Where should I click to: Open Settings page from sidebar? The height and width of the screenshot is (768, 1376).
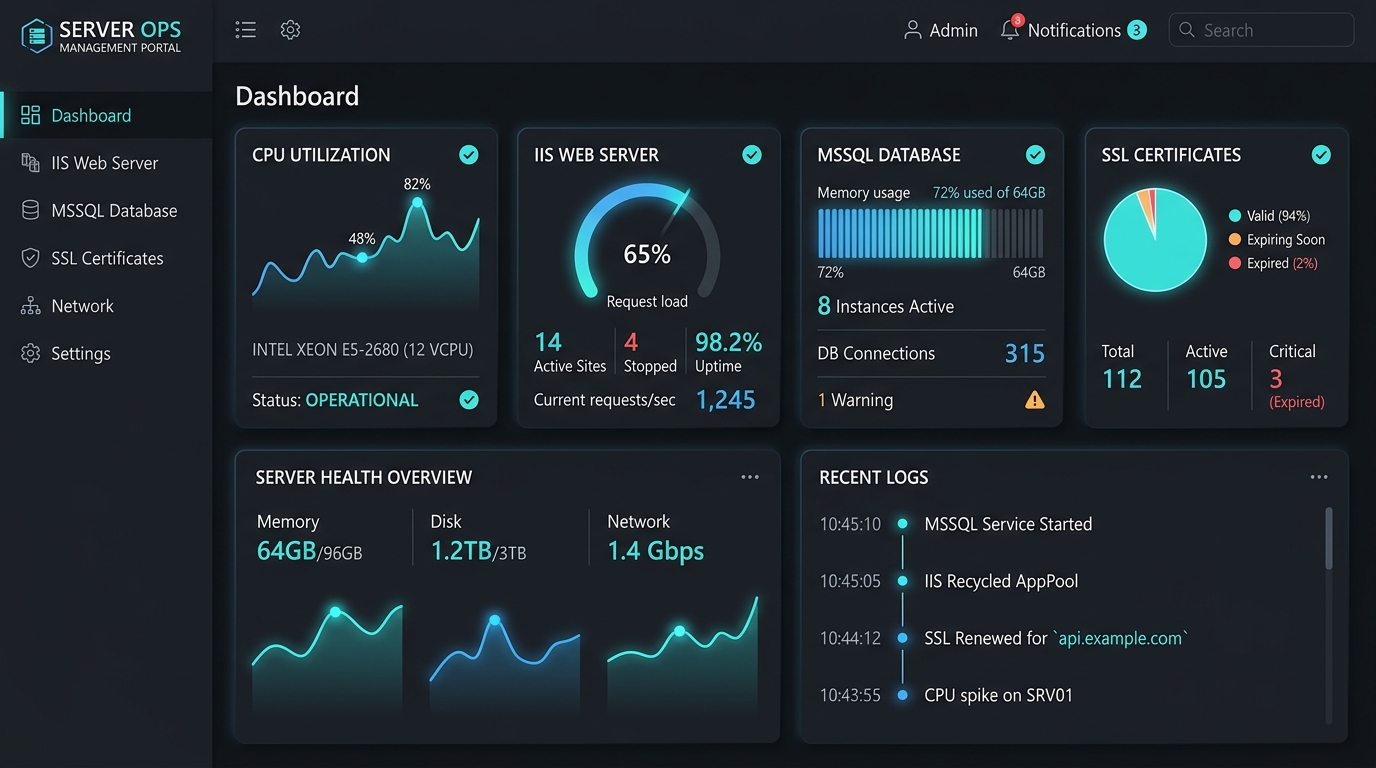[106, 353]
